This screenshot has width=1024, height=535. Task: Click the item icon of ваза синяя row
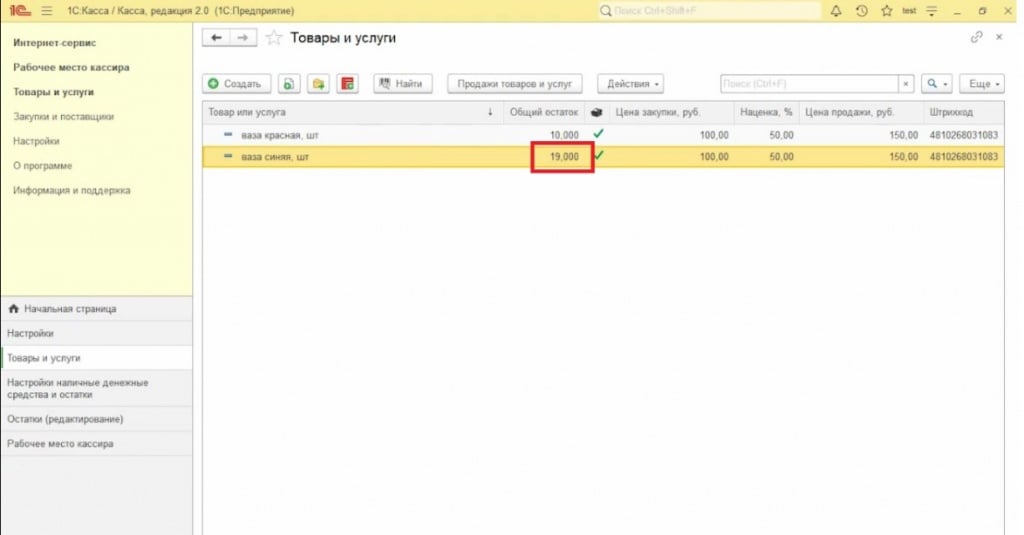click(228, 156)
